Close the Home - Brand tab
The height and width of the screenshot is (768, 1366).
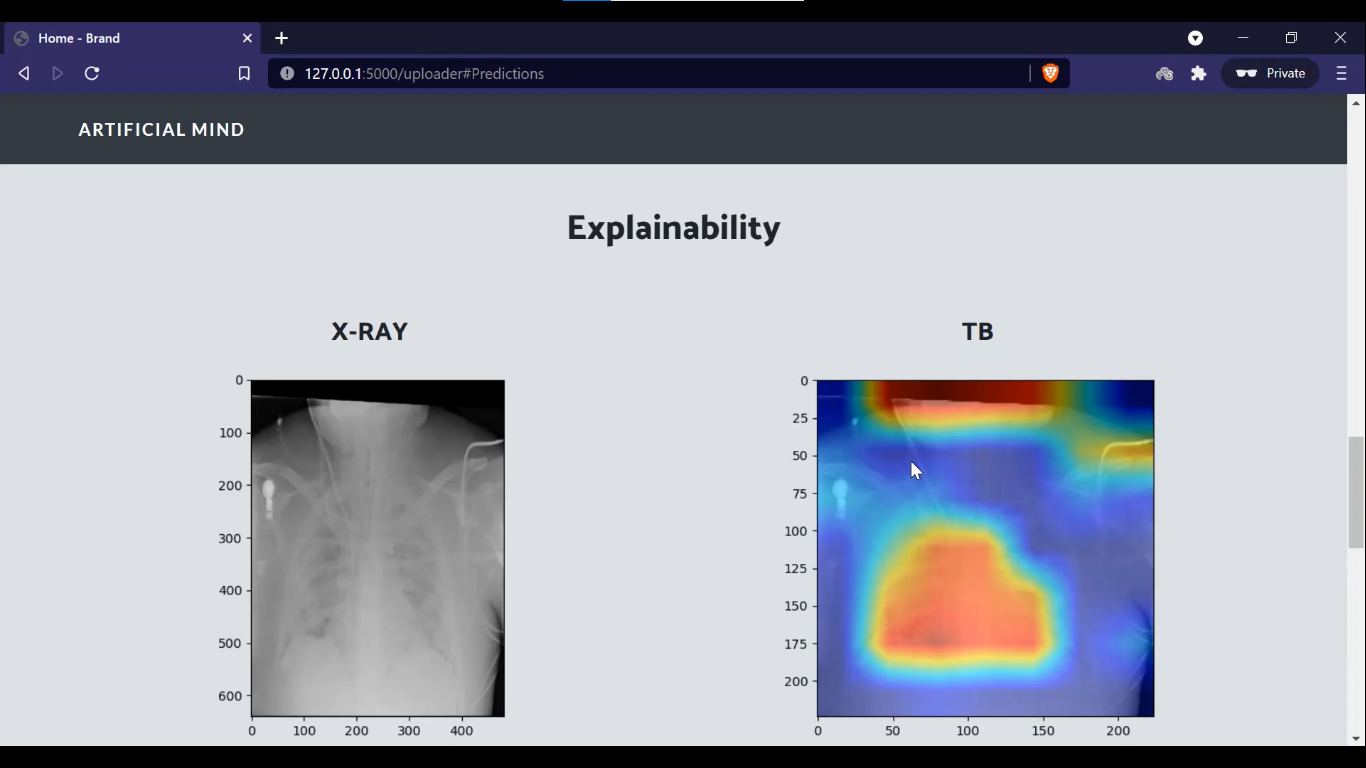pos(247,38)
